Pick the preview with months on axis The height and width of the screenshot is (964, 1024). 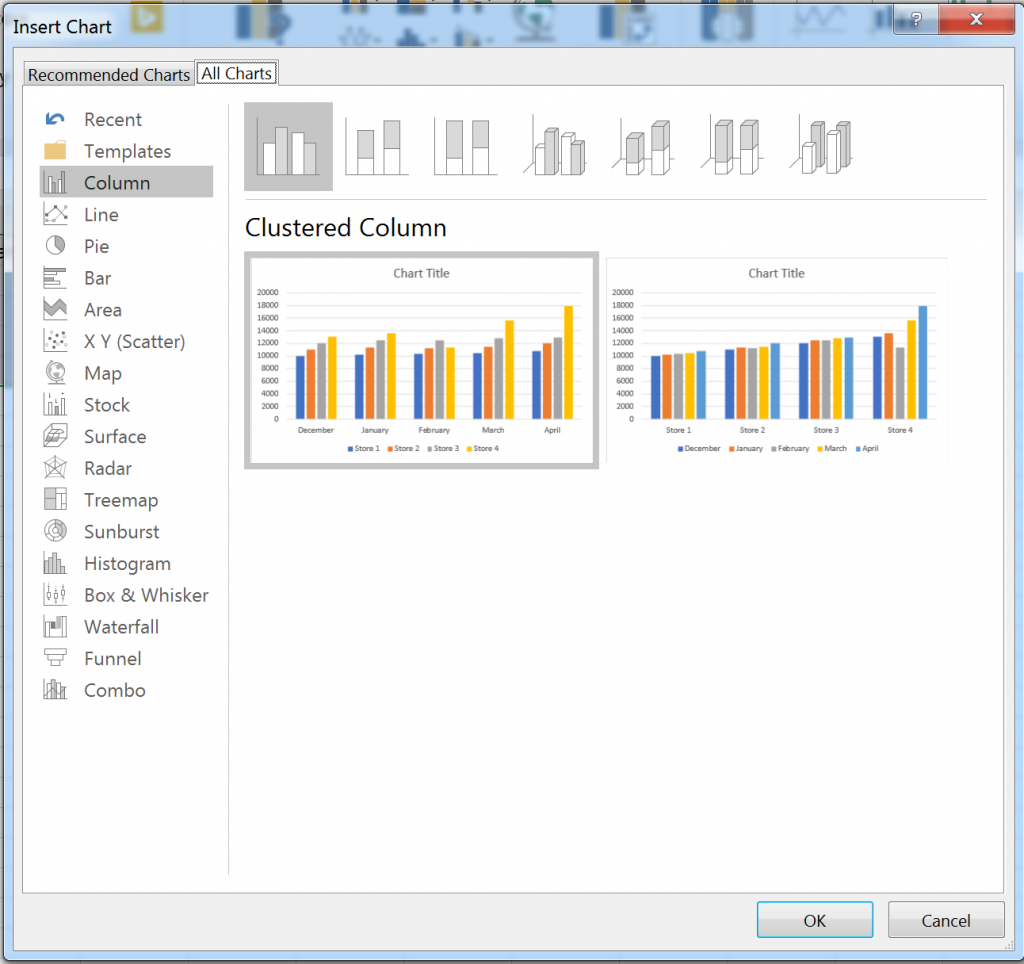421,361
